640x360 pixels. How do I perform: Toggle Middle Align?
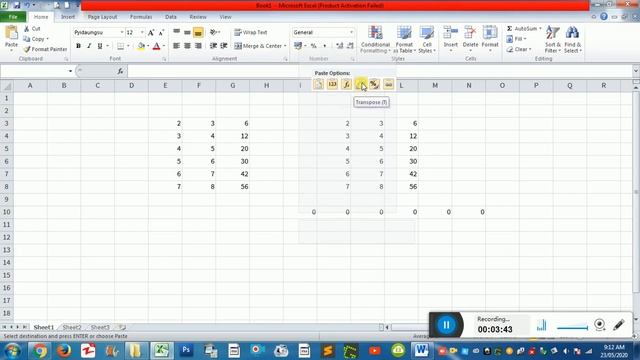click(187, 32)
